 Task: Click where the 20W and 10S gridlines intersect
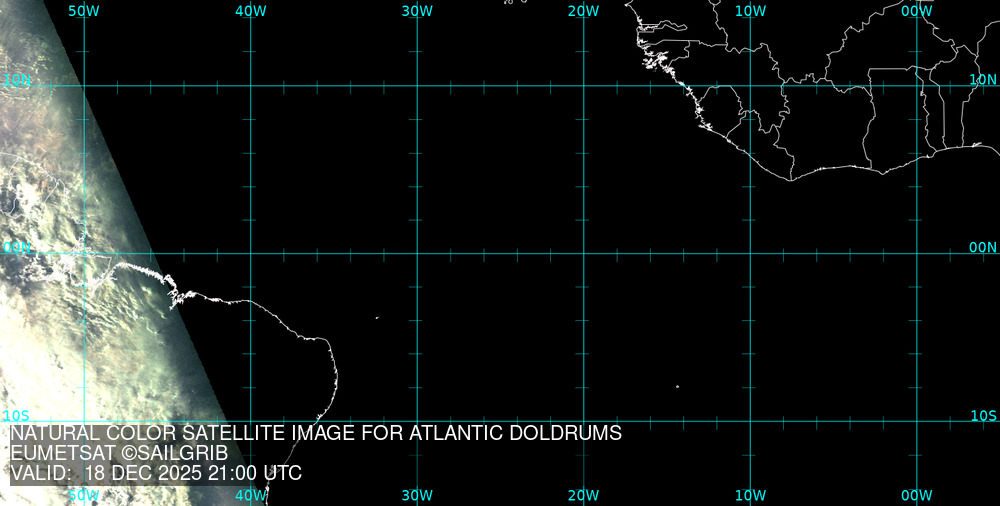(584, 420)
